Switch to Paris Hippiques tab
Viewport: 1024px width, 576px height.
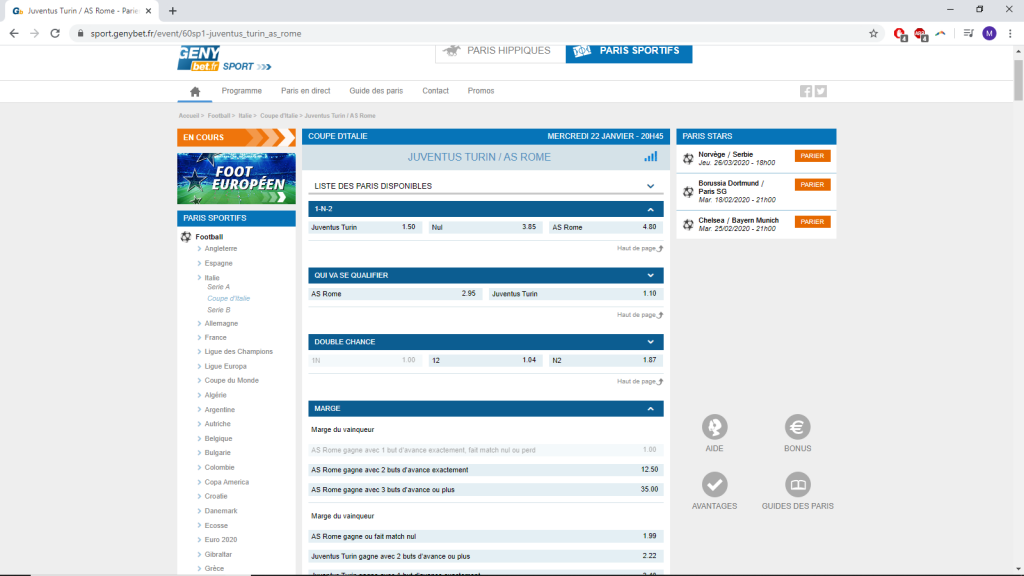500,52
